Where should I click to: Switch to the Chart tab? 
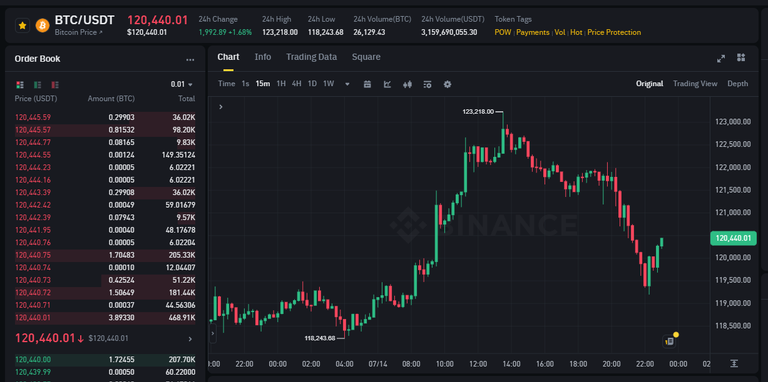click(228, 57)
